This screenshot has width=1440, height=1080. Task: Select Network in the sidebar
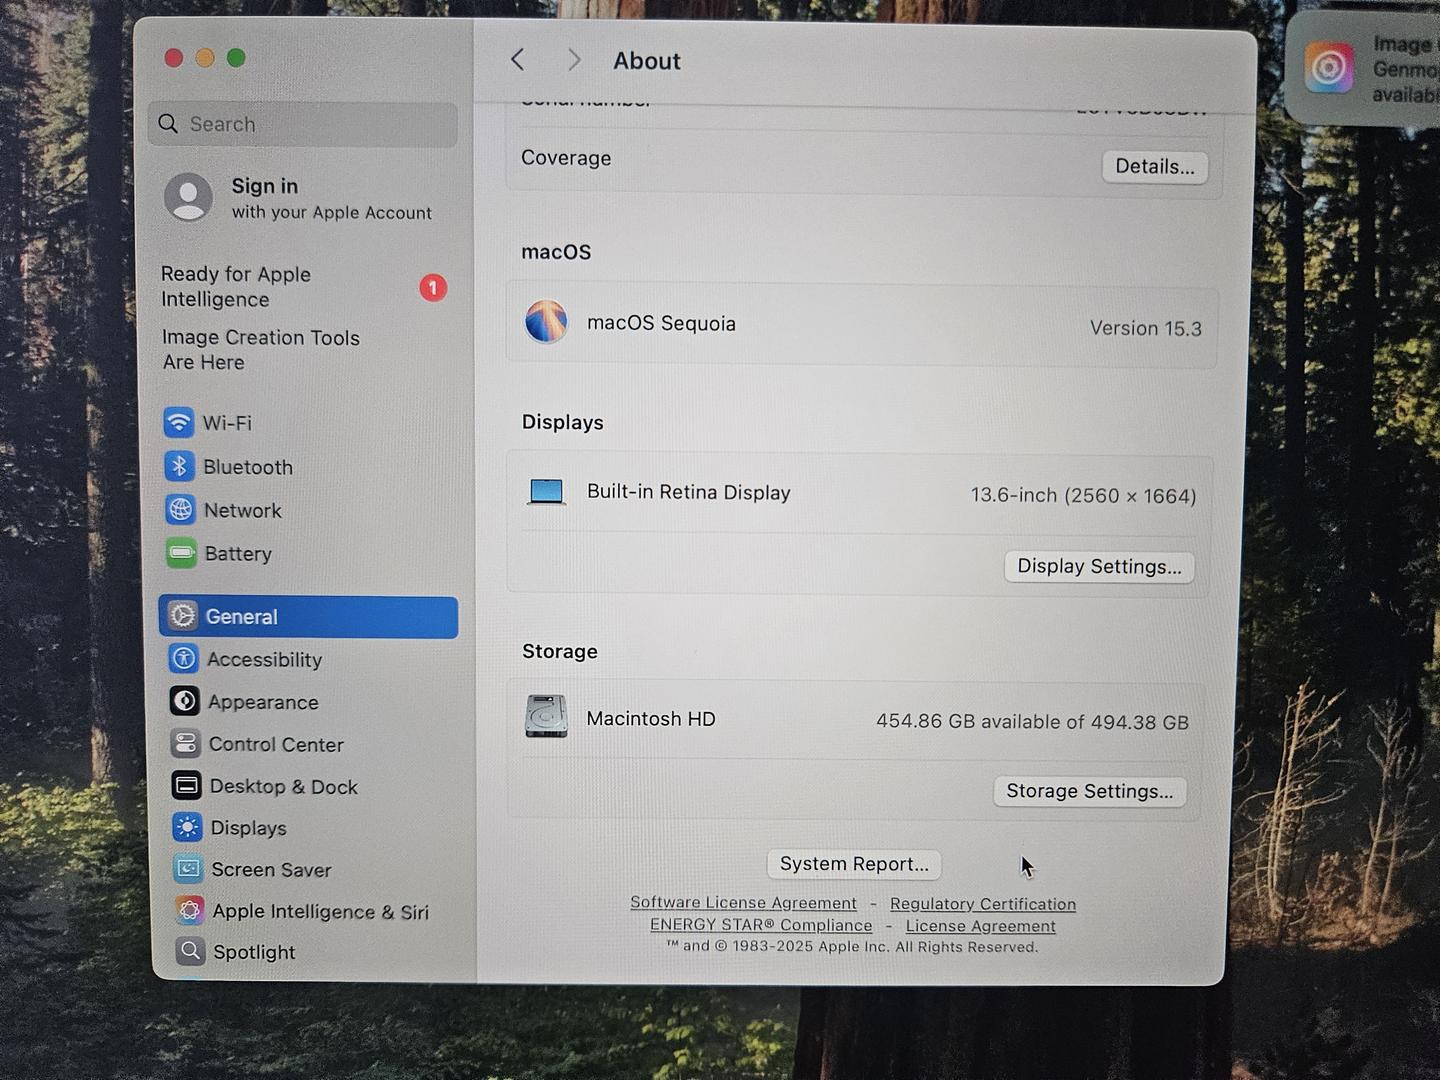point(308,510)
